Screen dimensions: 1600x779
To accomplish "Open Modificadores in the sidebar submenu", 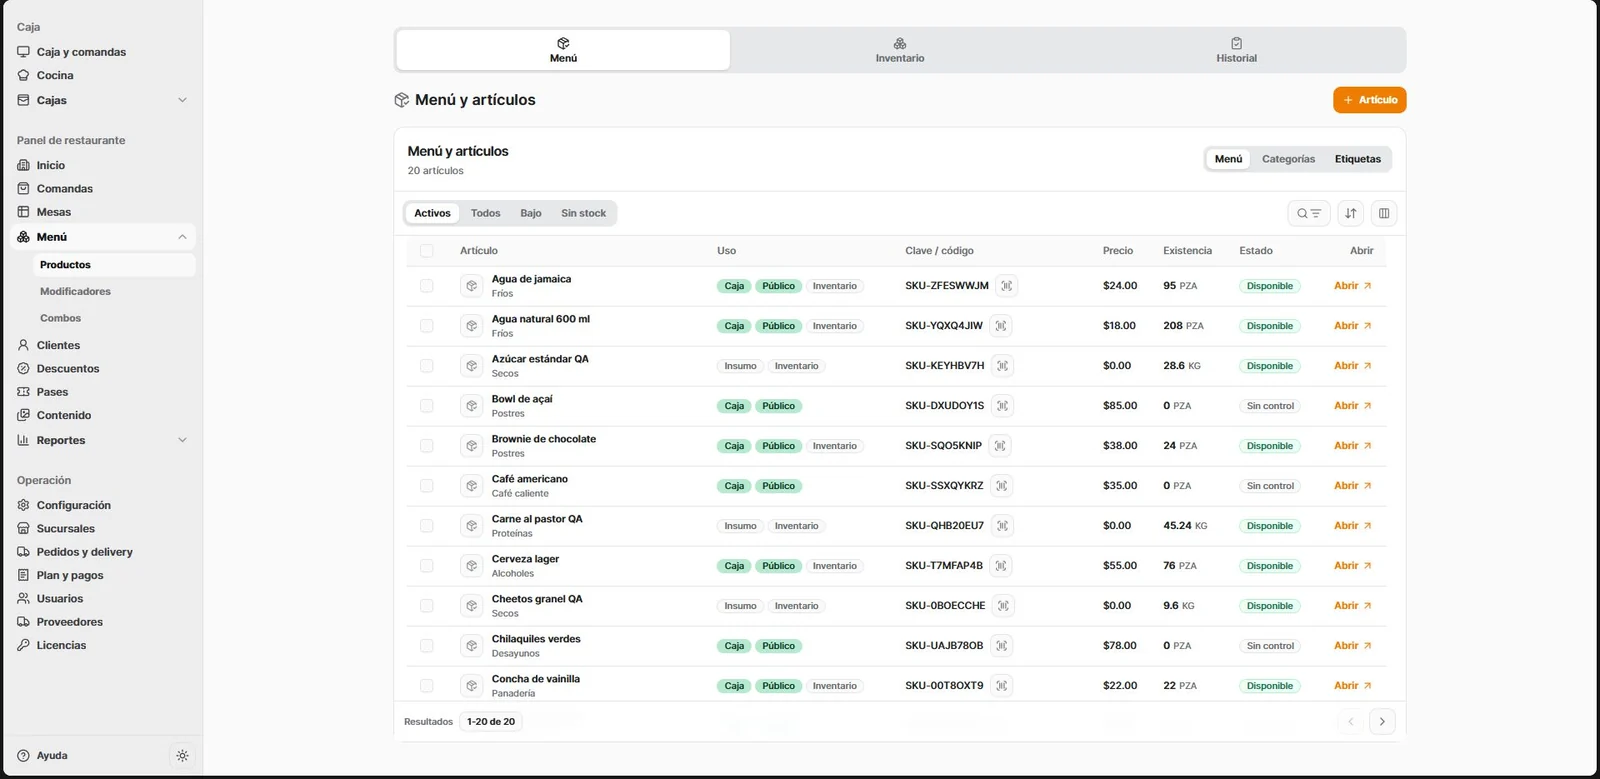I will coord(75,292).
